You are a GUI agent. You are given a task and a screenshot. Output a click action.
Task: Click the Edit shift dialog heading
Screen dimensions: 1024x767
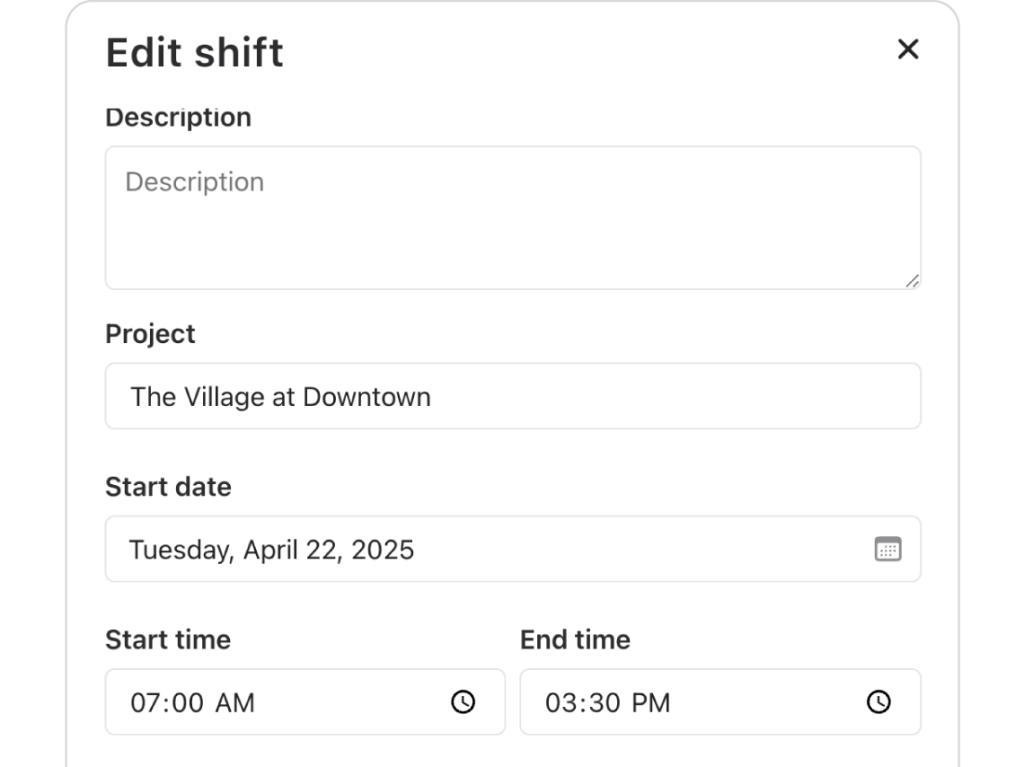(194, 52)
